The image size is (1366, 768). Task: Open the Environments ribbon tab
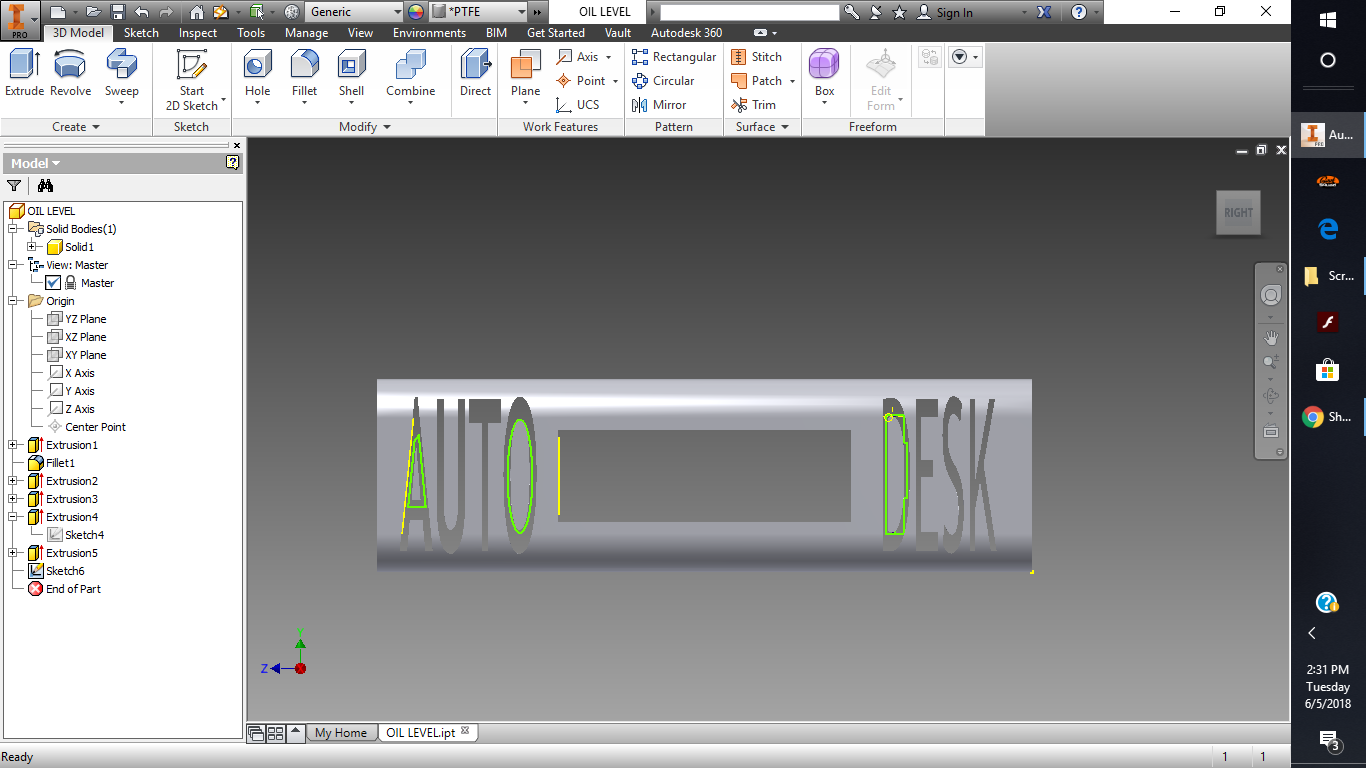[429, 33]
